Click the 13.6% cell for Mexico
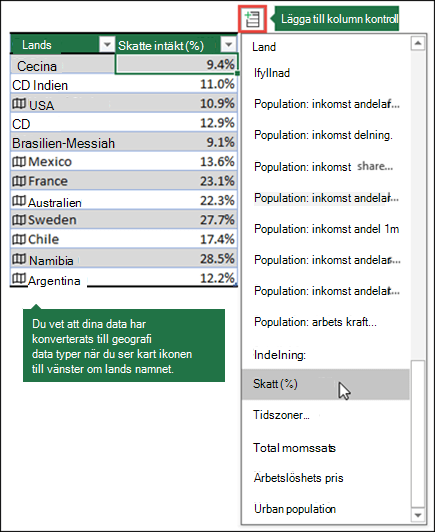Screen dimensions: 435x532 pyautogui.click(x=176, y=162)
